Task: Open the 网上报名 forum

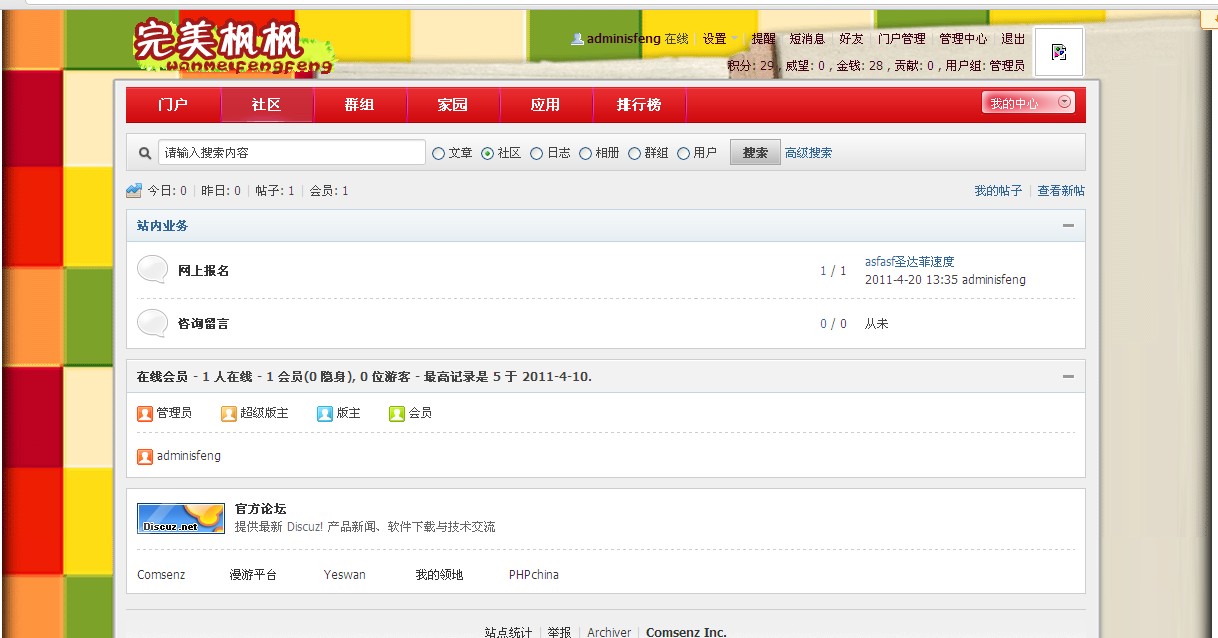Action: (x=203, y=271)
